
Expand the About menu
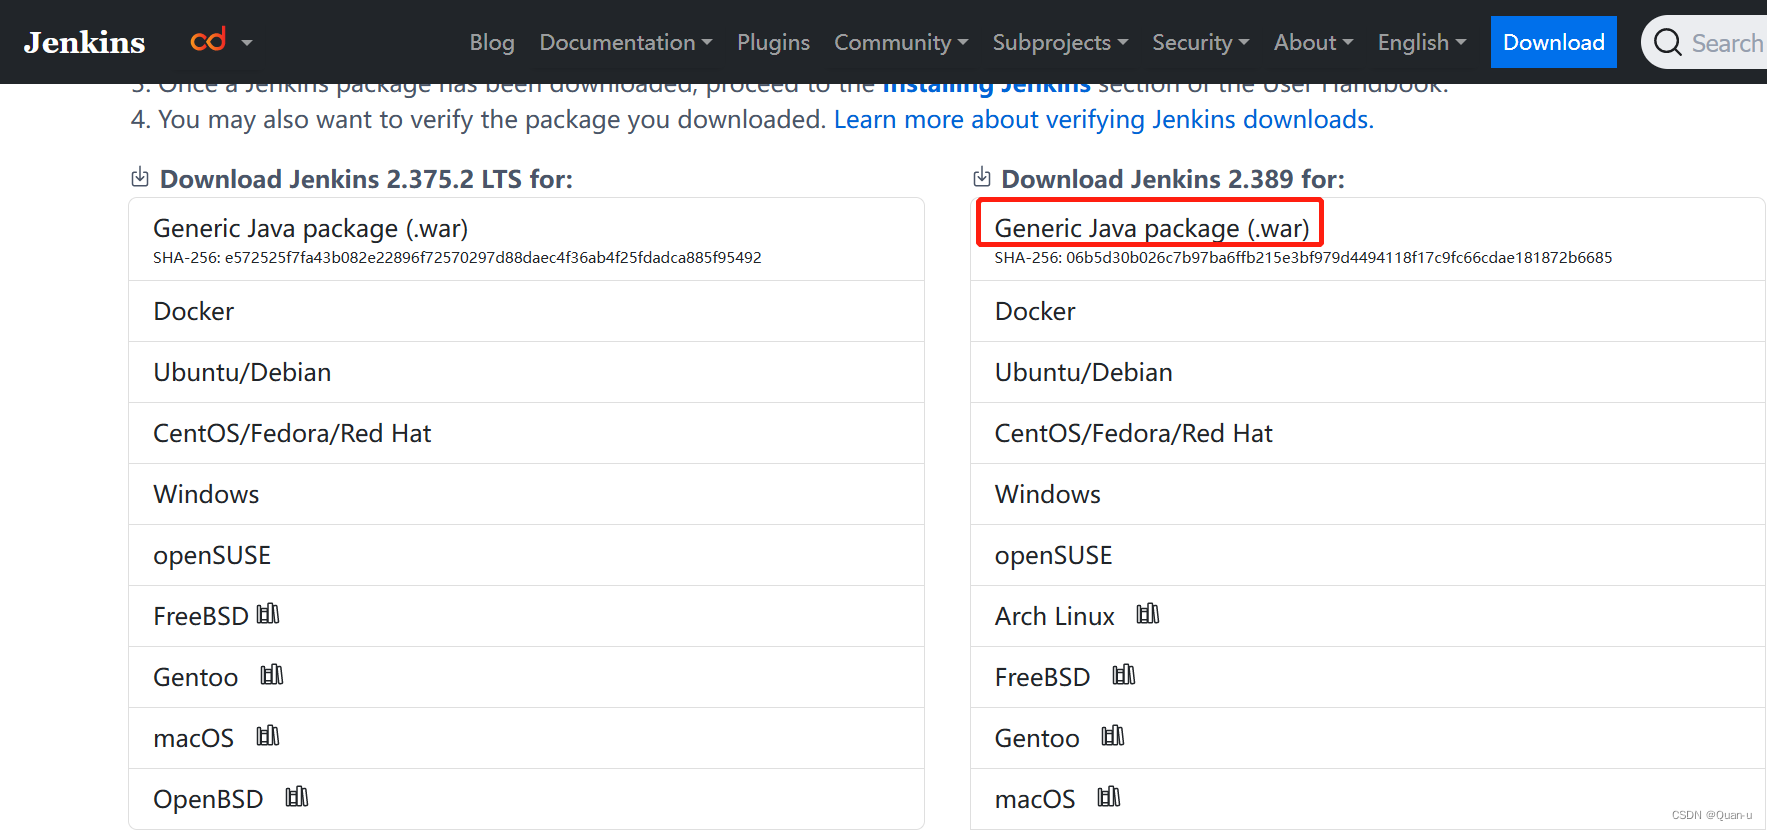click(1313, 42)
